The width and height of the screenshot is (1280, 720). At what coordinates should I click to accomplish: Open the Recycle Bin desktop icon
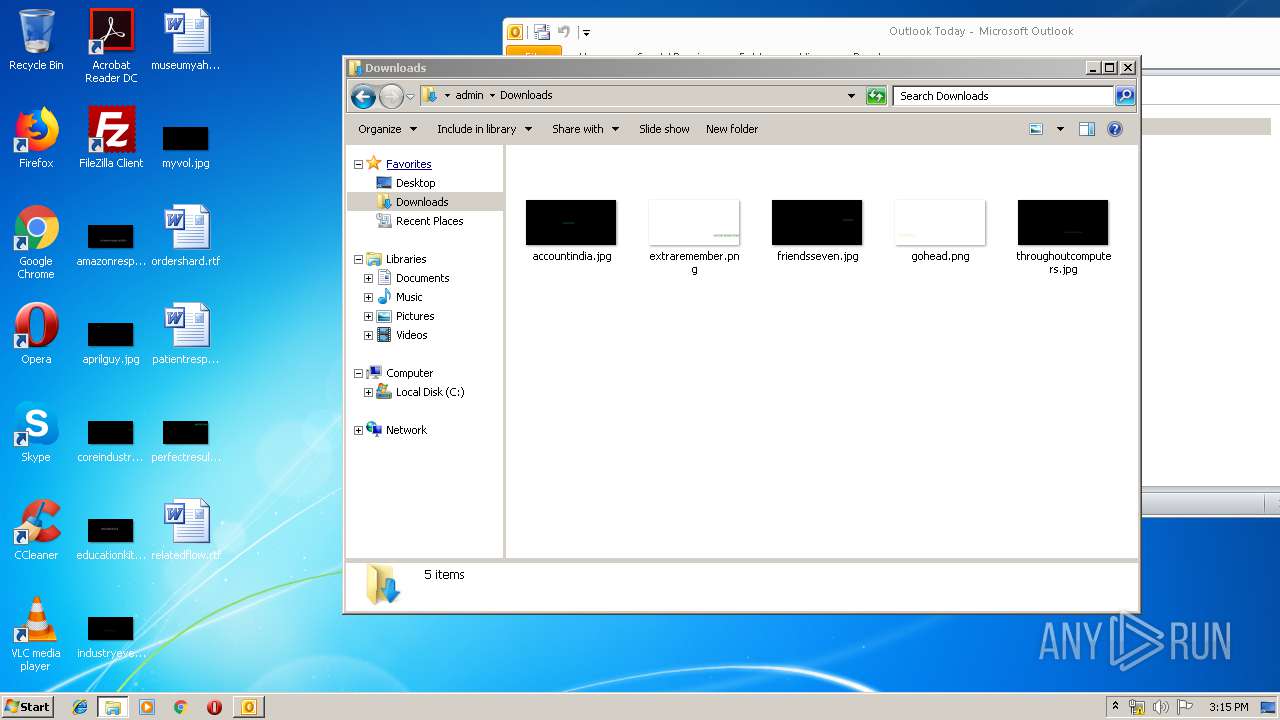tap(36, 40)
